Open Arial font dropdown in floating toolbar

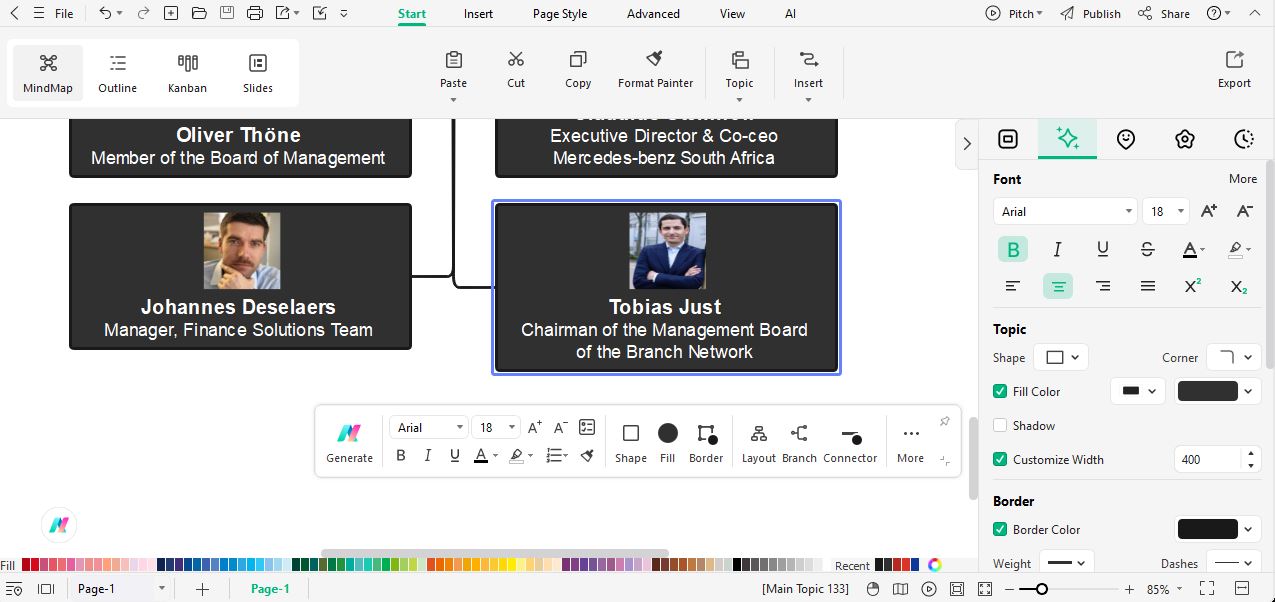pos(428,427)
